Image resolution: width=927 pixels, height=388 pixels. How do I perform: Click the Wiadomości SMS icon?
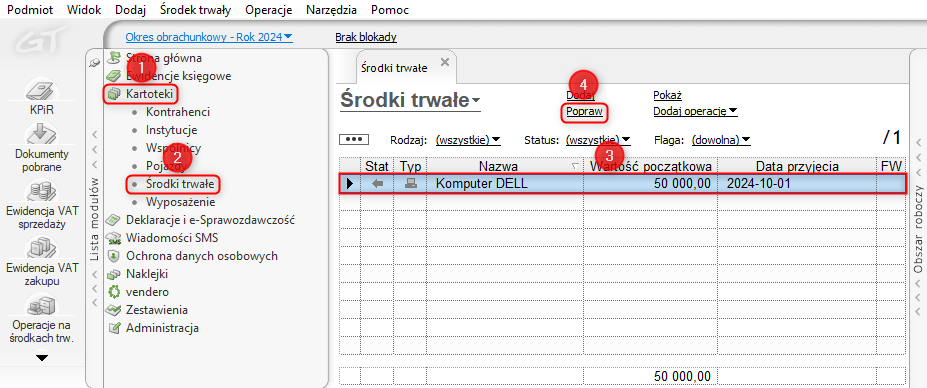(113, 238)
